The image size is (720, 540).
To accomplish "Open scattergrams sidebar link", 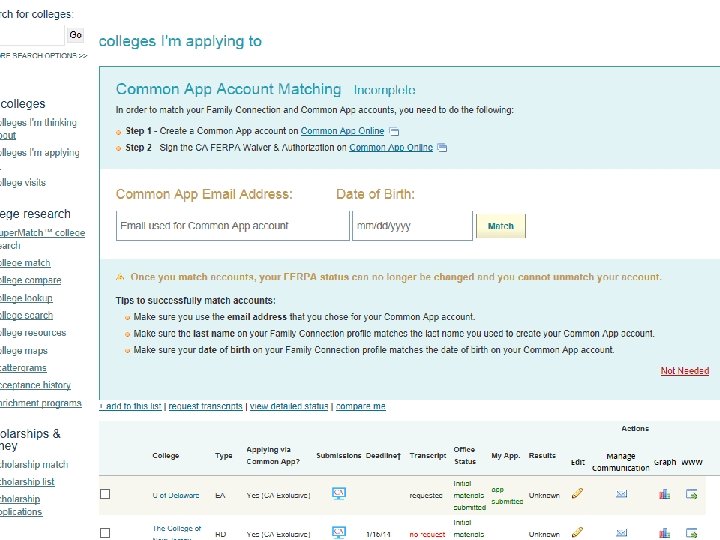I will pyautogui.click(x=23, y=368).
